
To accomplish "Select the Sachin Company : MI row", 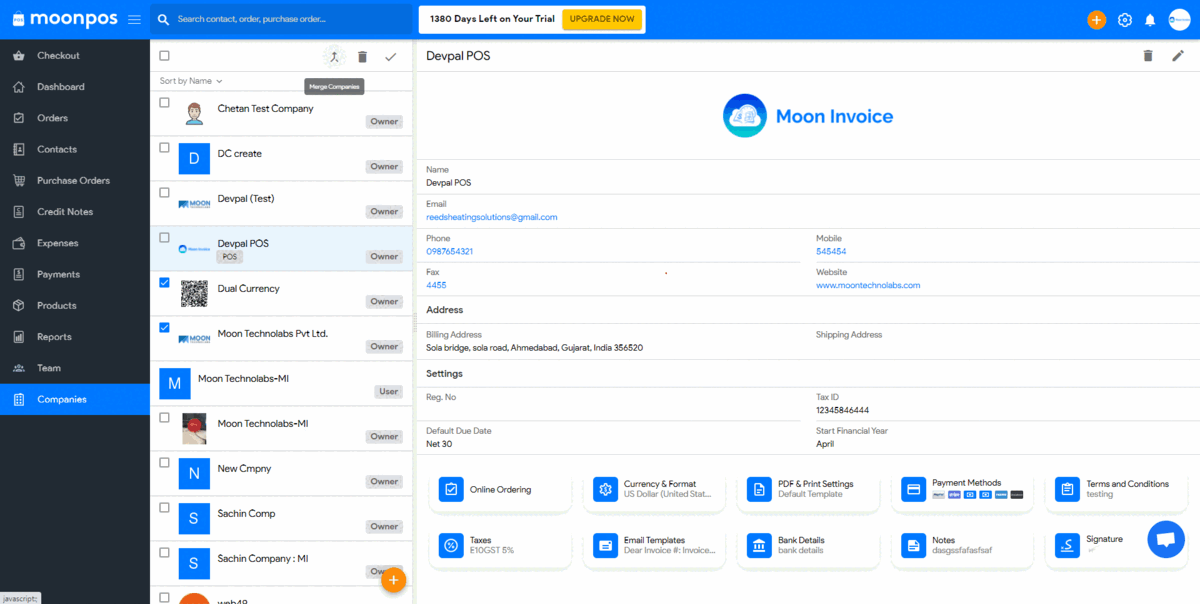I will click(281, 563).
